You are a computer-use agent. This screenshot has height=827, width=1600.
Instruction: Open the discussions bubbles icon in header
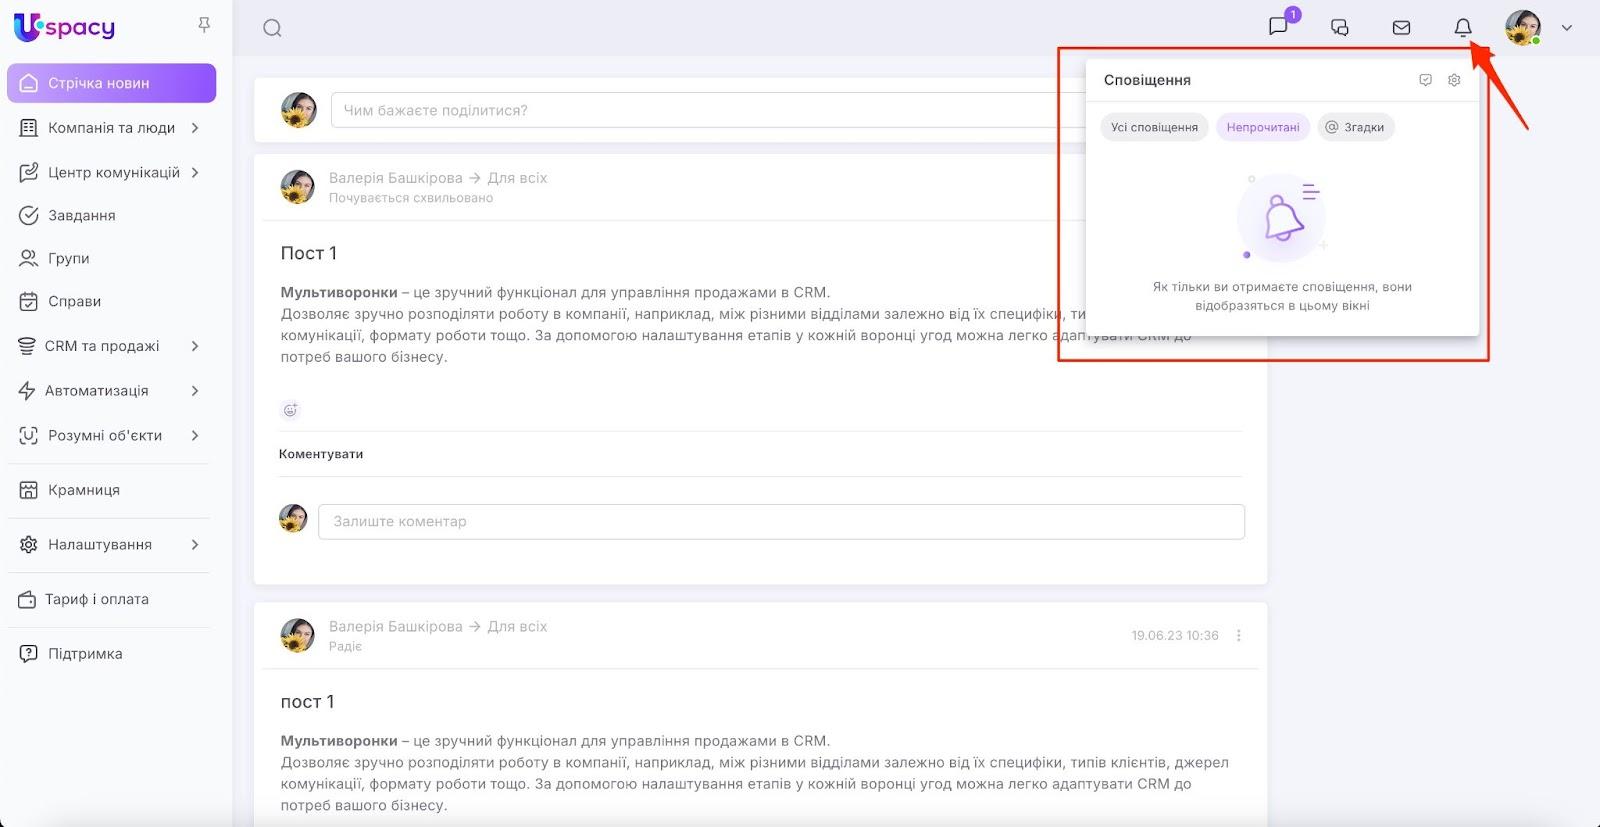[x=1340, y=28]
